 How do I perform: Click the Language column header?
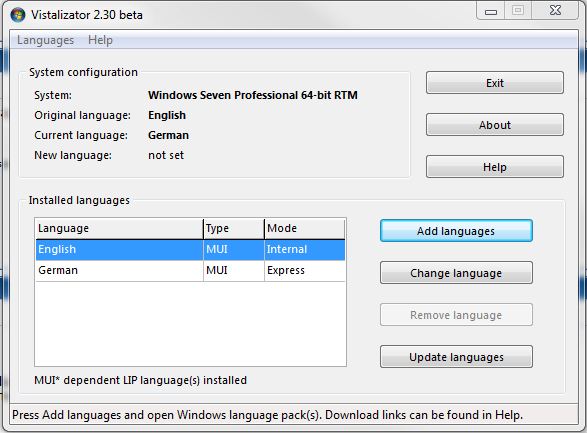(119, 228)
